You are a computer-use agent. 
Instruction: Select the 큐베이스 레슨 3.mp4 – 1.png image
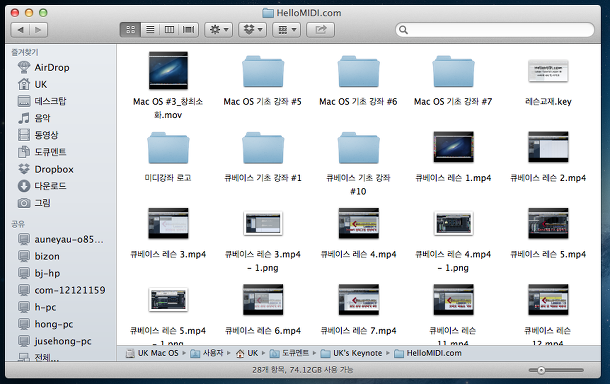tap(263, 223)
